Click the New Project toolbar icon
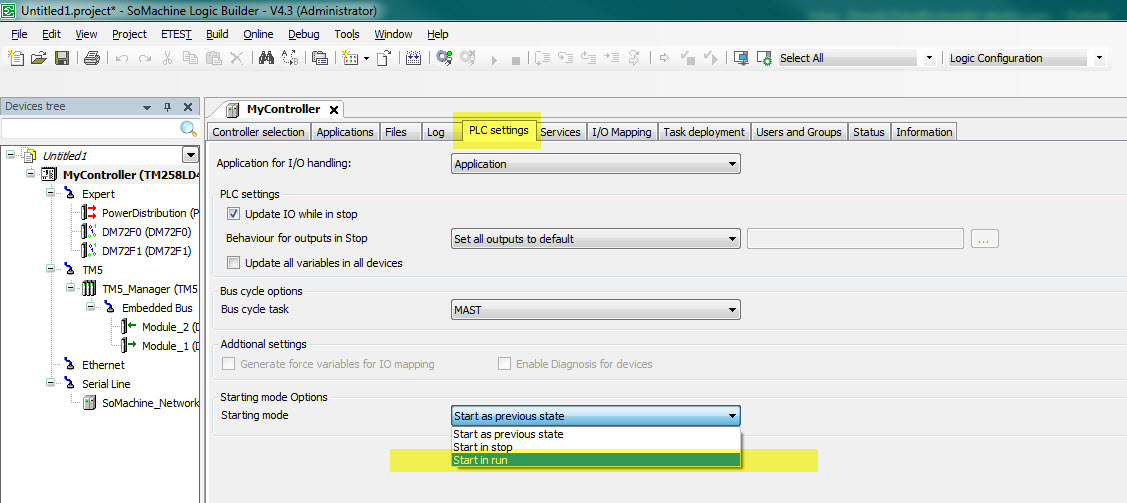Screen dimensions: 1127x503 coord(16,58)
